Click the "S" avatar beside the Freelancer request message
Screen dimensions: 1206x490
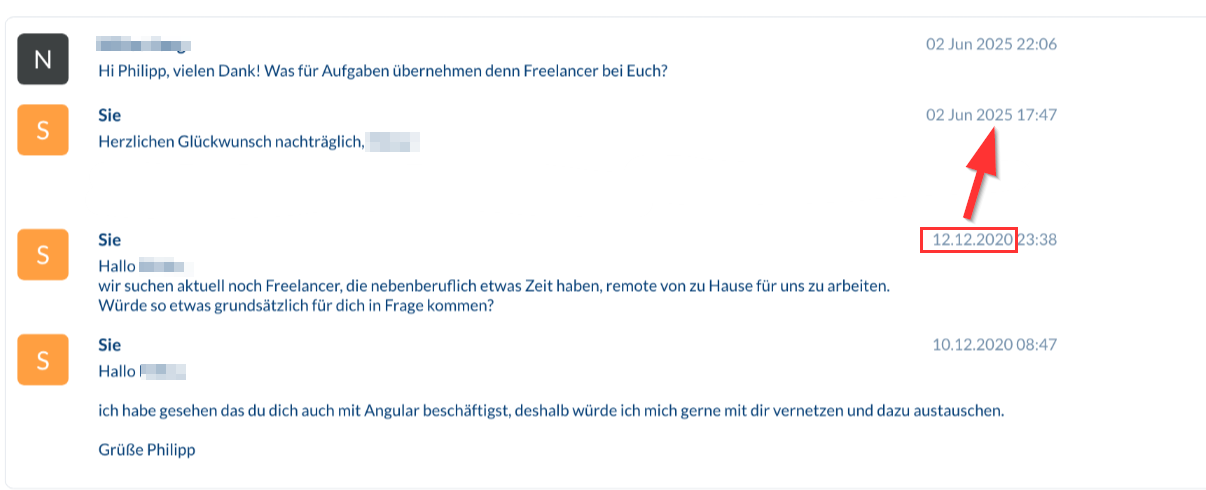pyautogui.click(x=43, y=254)
